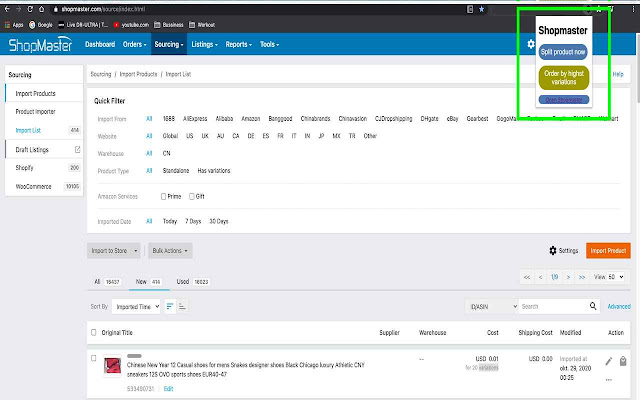Screen dimensions: 640x400
Task: Expand the Reports menu
Action: tap(238, 44)
